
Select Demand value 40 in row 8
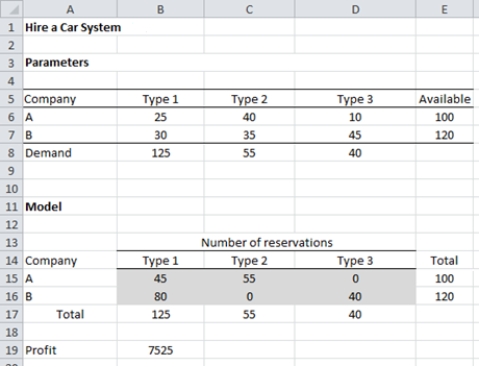tap(355, 153)
